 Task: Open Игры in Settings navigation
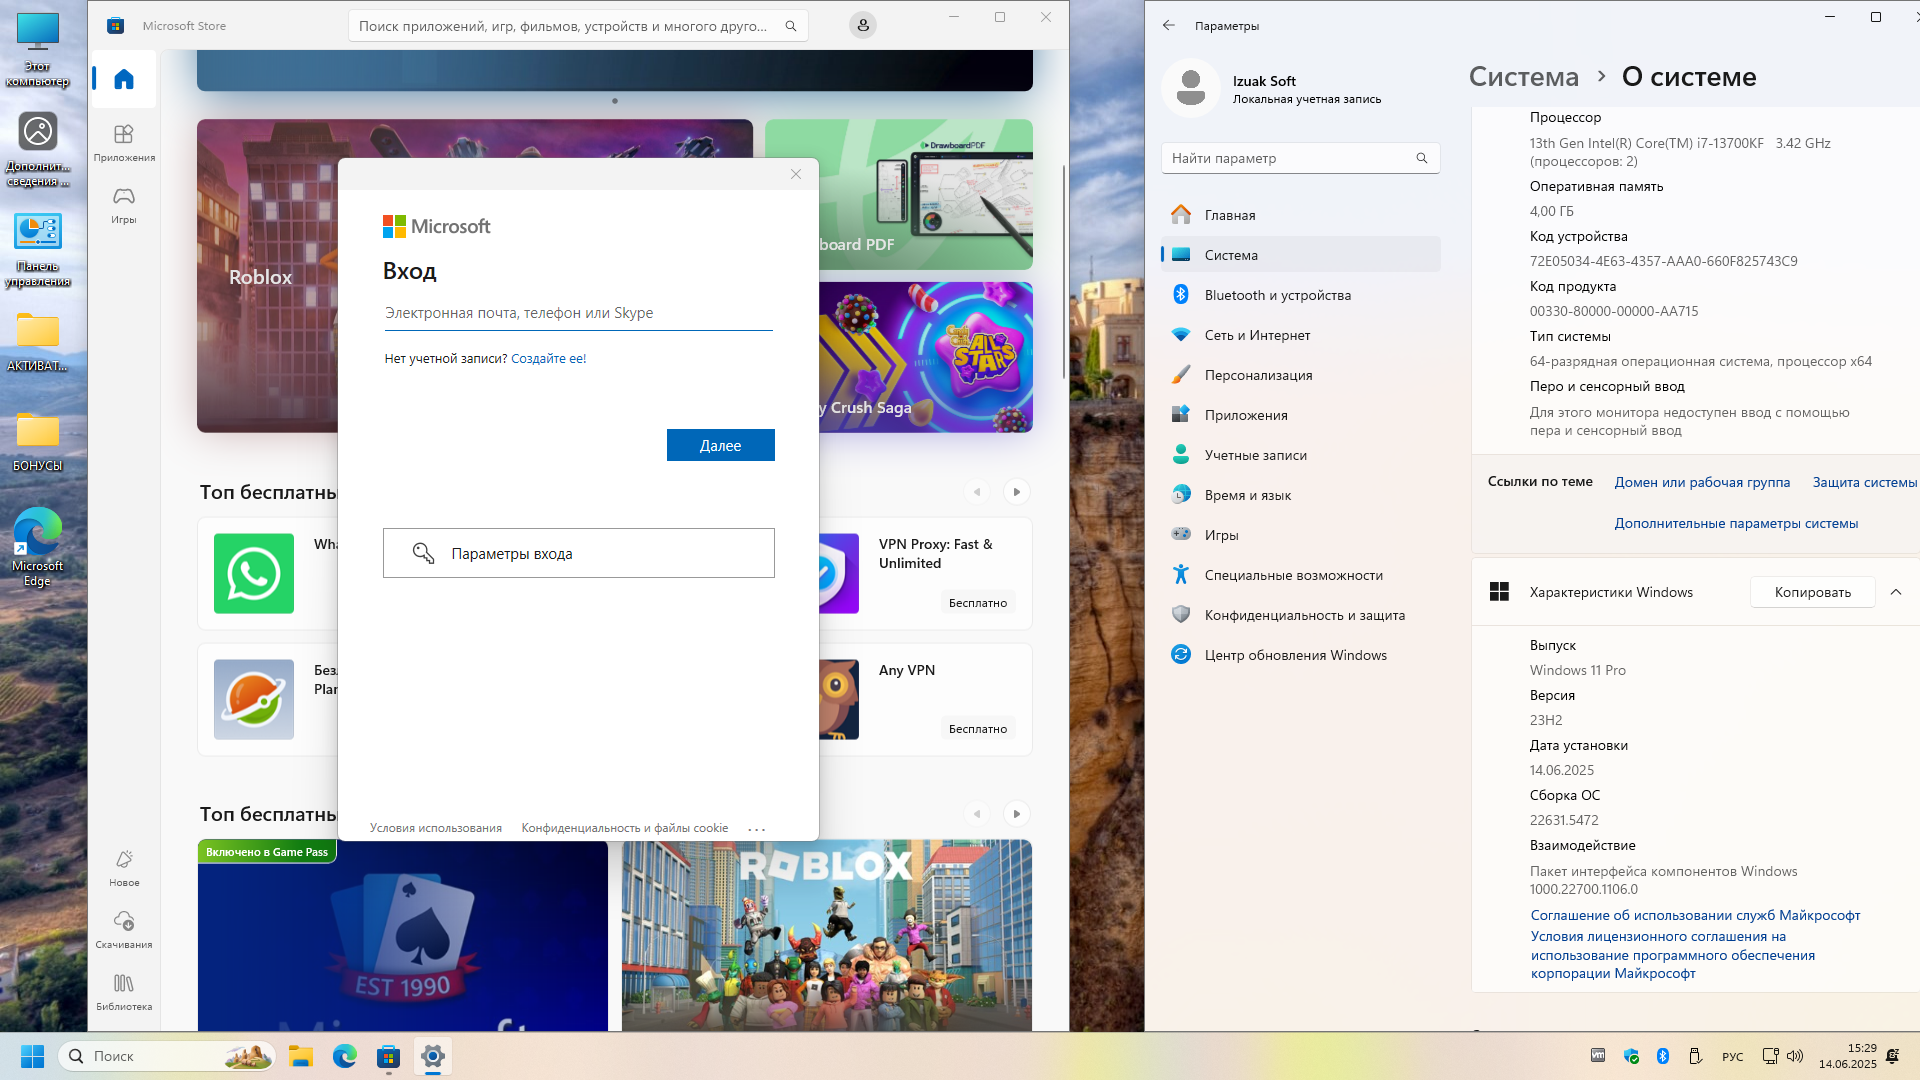(1300, 535)
